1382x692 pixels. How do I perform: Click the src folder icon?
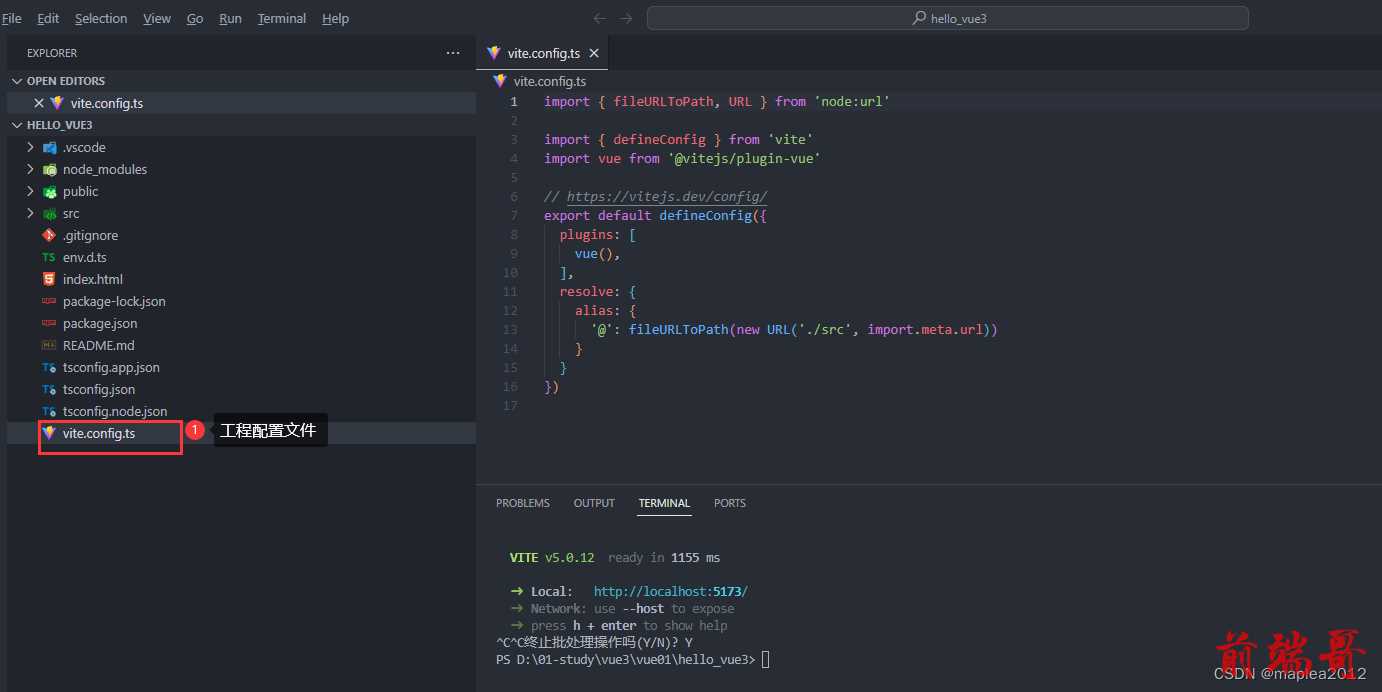tap(49, 213)
